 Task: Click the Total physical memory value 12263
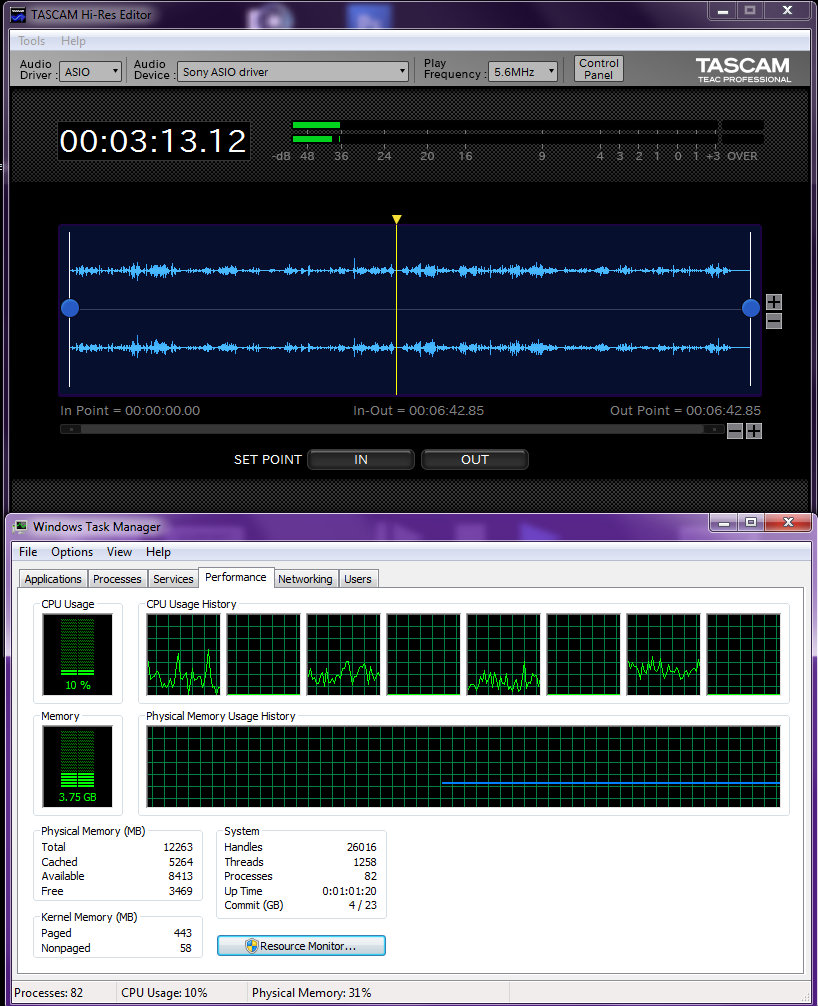pos(178,847)
